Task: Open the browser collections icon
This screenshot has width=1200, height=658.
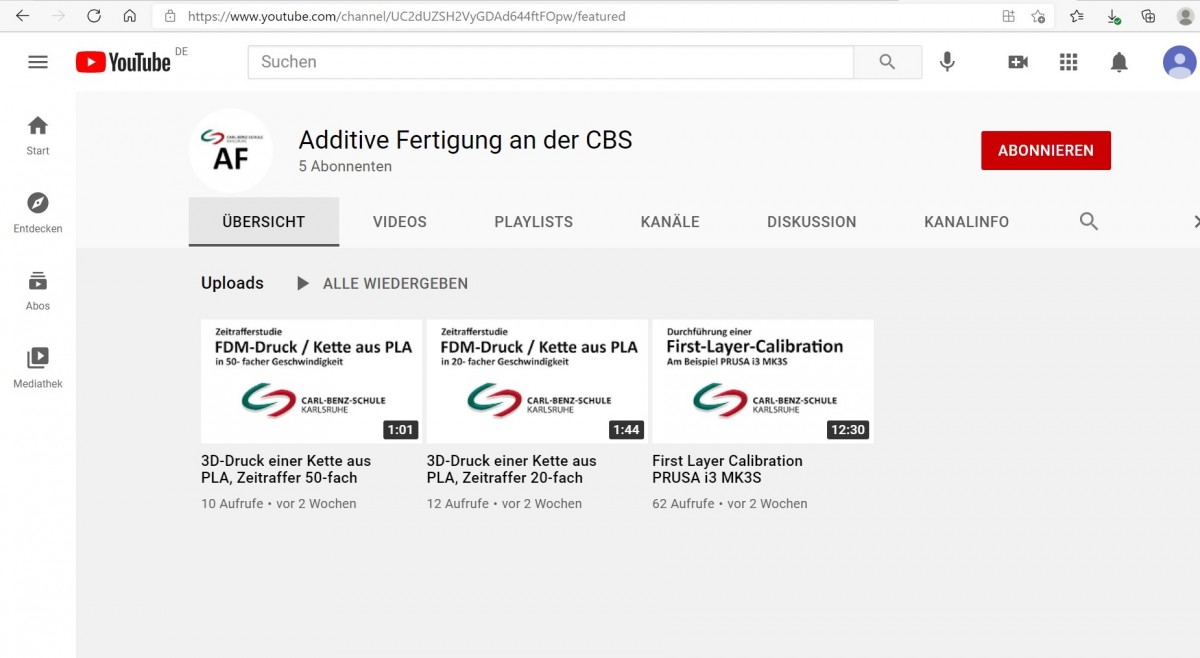Action: (x=1148, y=16)
